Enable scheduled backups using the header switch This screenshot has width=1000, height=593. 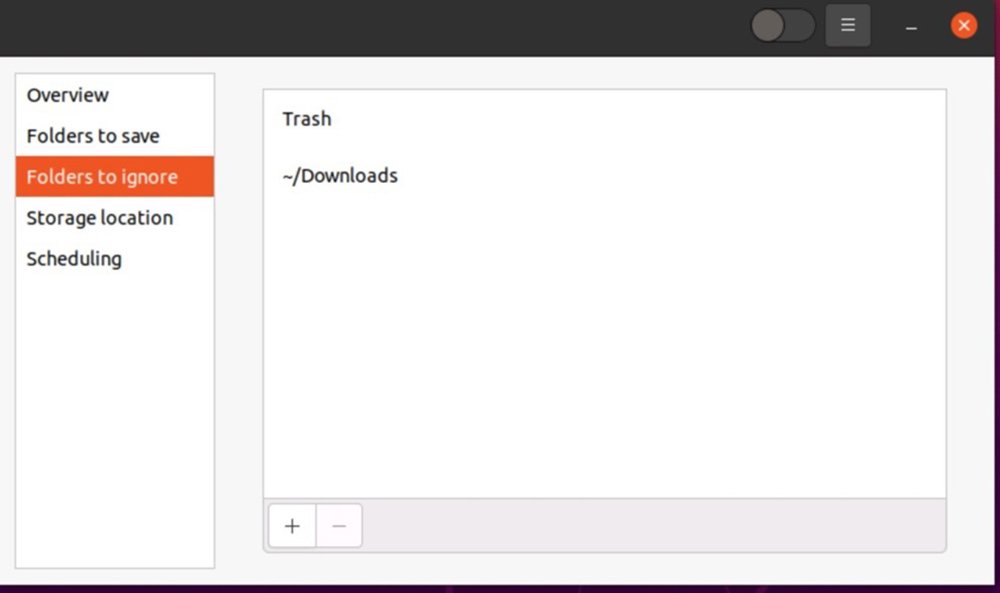782,25
